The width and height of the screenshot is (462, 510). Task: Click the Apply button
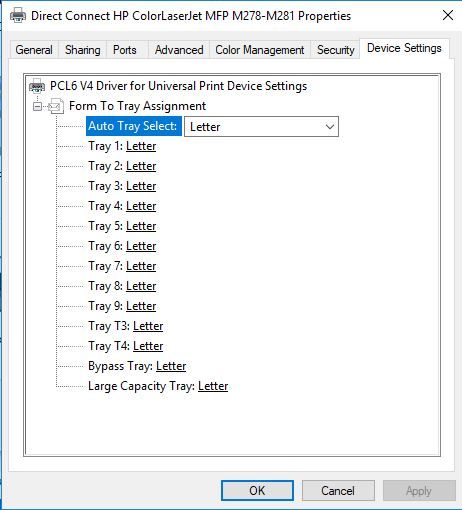coord(419,491)
